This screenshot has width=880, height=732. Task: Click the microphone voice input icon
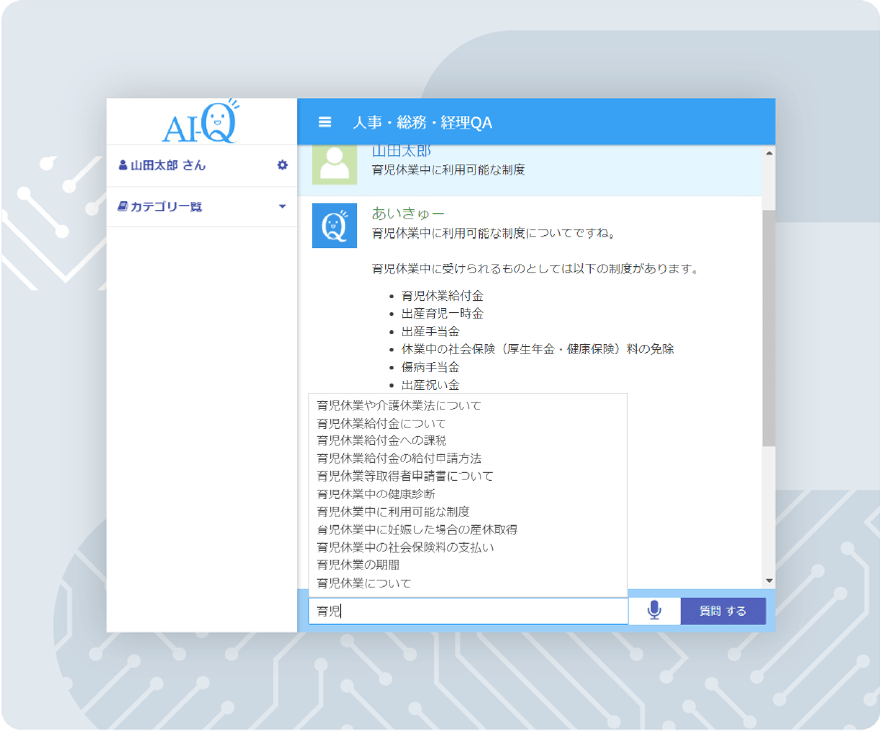tap(654, 610)
